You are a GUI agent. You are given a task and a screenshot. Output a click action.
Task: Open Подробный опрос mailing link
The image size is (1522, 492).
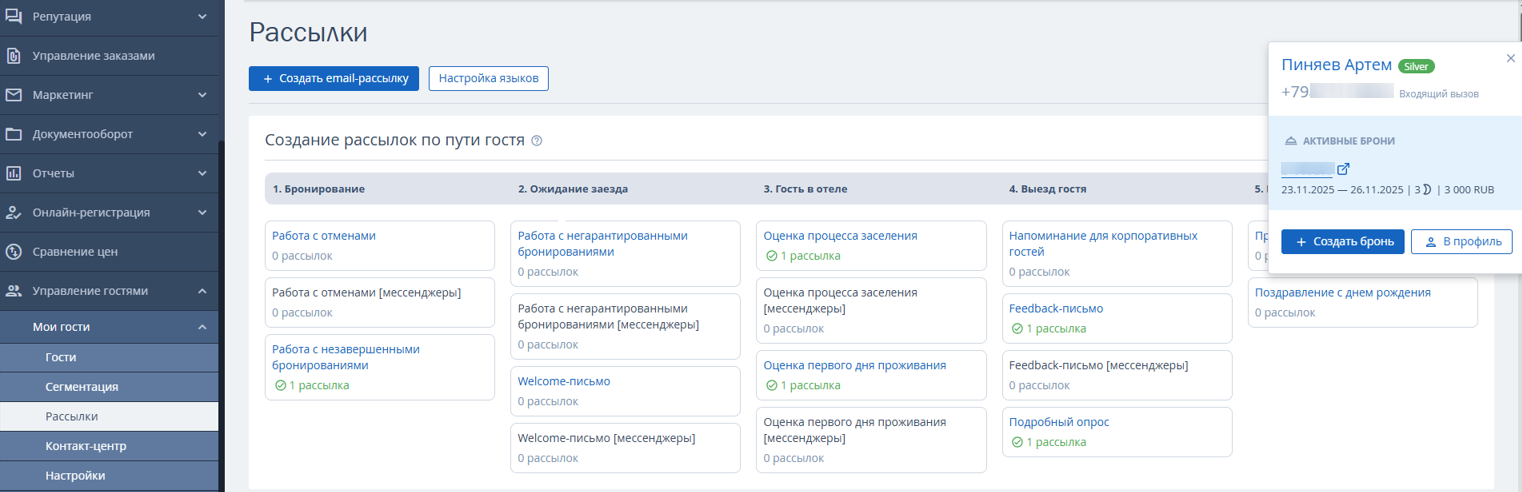[x=1059, y=422]
